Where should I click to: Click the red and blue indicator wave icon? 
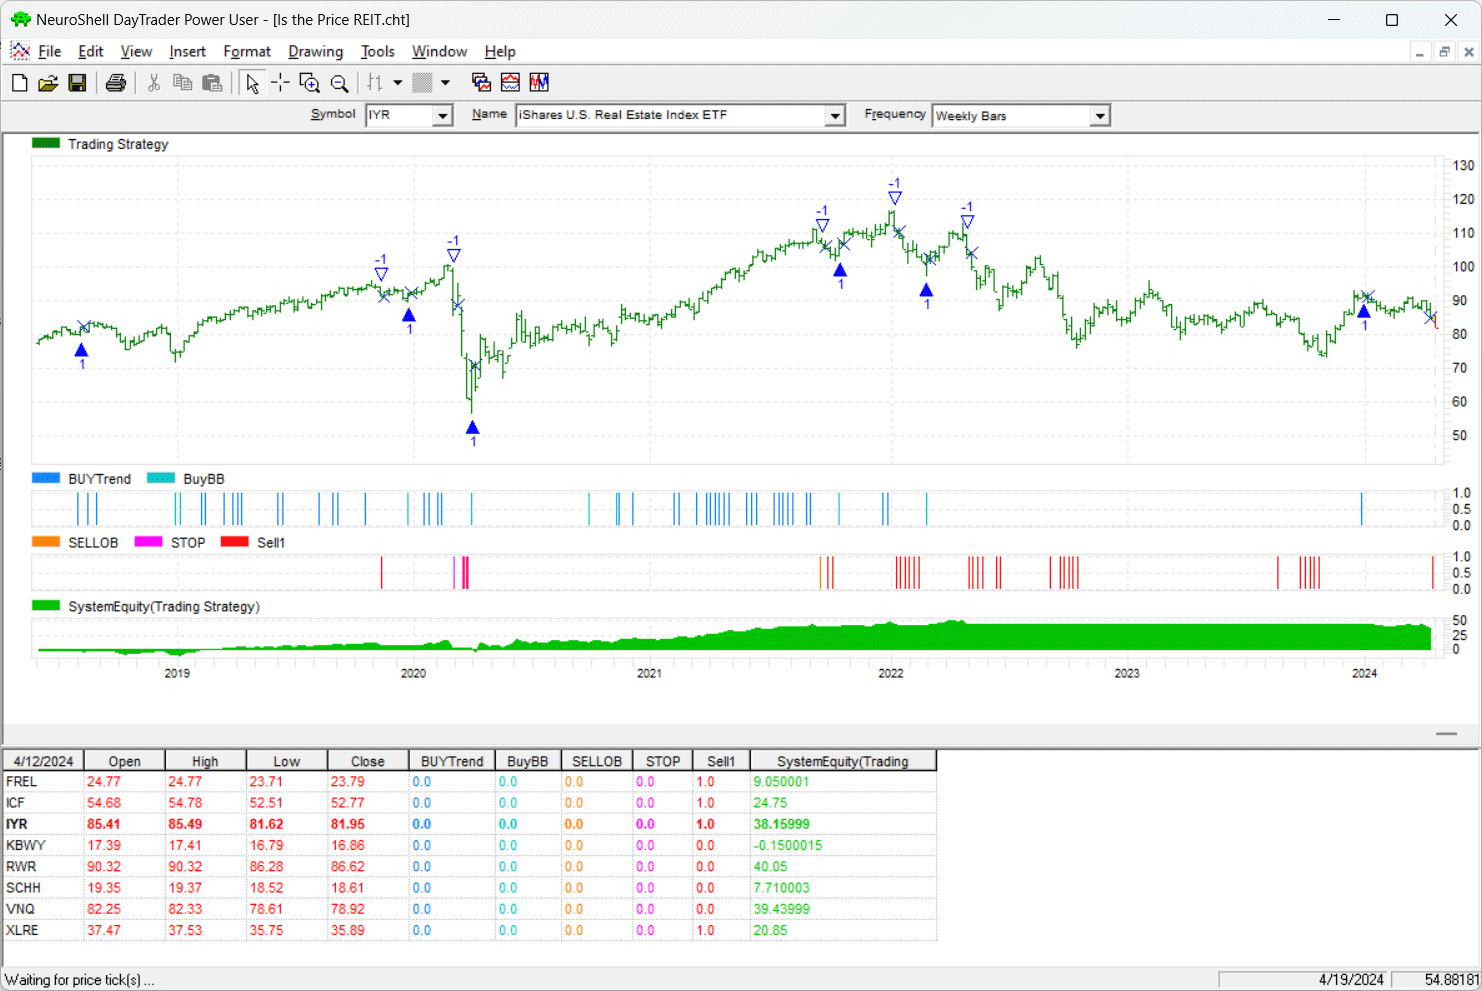tap(539, 83)
